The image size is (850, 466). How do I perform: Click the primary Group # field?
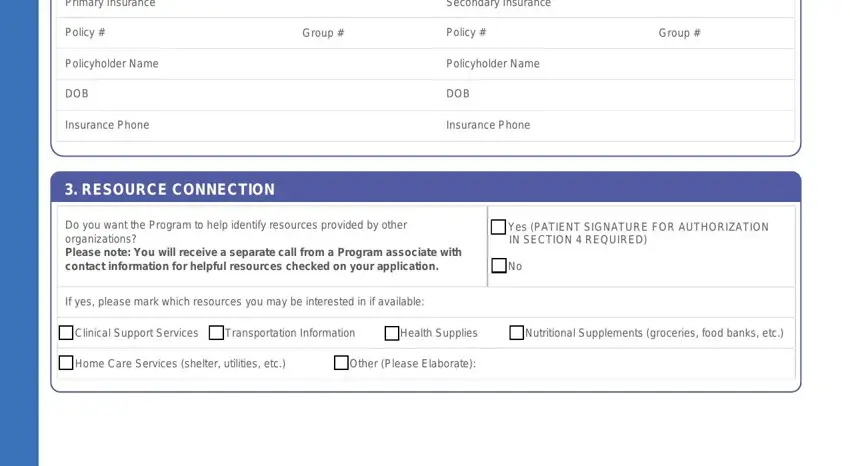click(393, 33)
